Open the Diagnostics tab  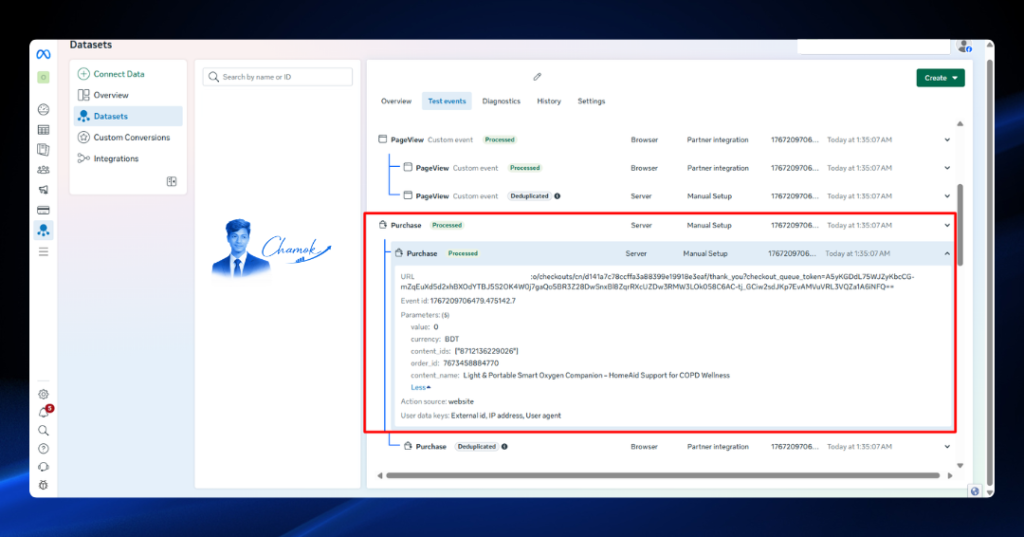tap(501, 101)
